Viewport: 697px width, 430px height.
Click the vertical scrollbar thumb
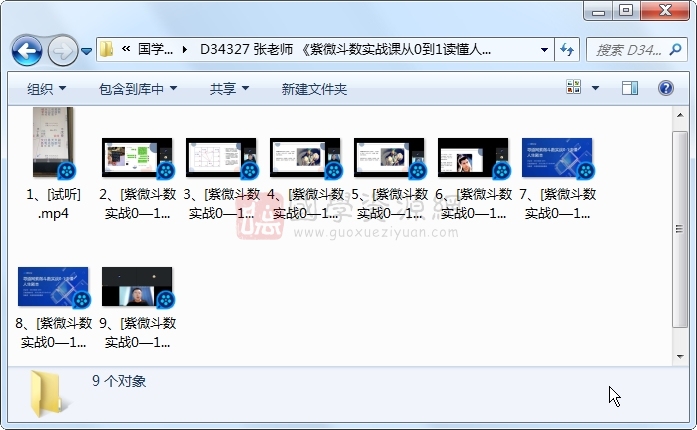pyautogui.click(x=680, y=229)
